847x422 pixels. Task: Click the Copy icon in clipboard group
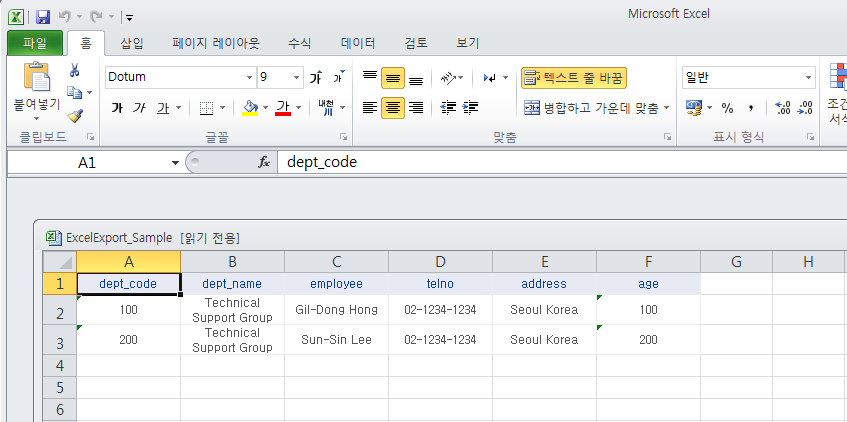(74, 92)
